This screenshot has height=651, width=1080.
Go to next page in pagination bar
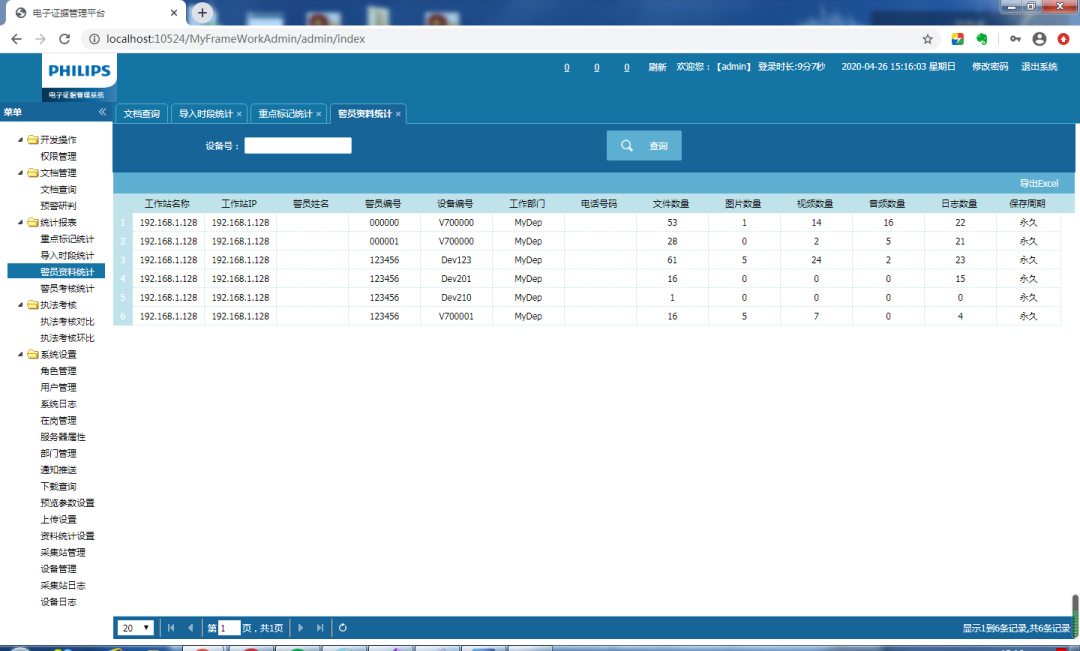300,628
